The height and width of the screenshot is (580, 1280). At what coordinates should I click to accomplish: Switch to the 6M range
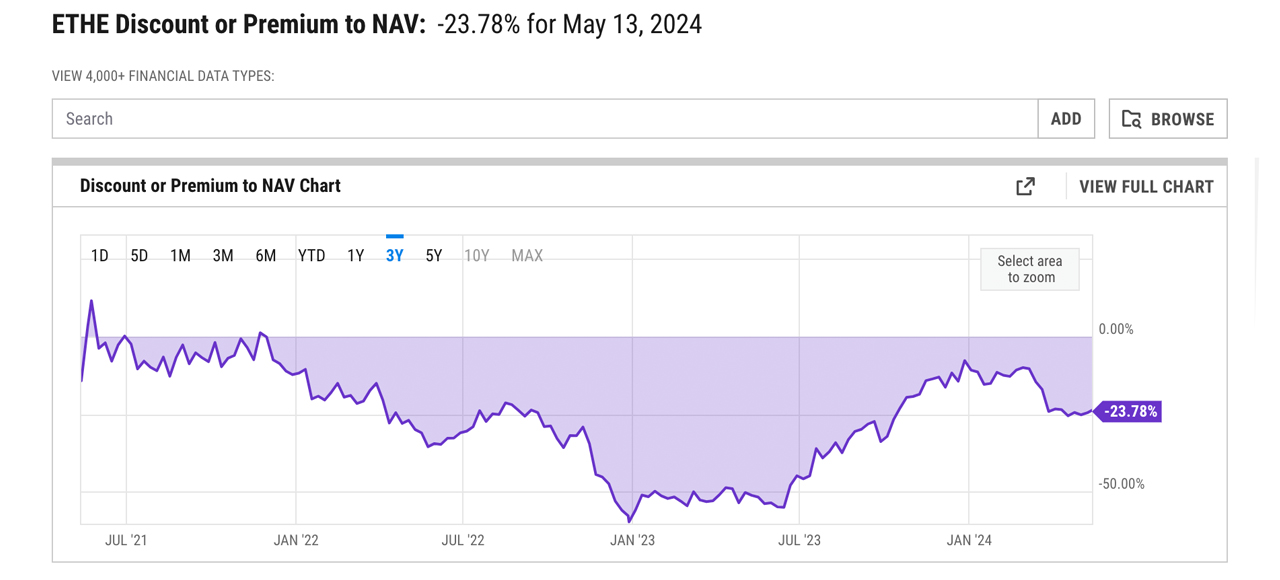coord(266,256)
